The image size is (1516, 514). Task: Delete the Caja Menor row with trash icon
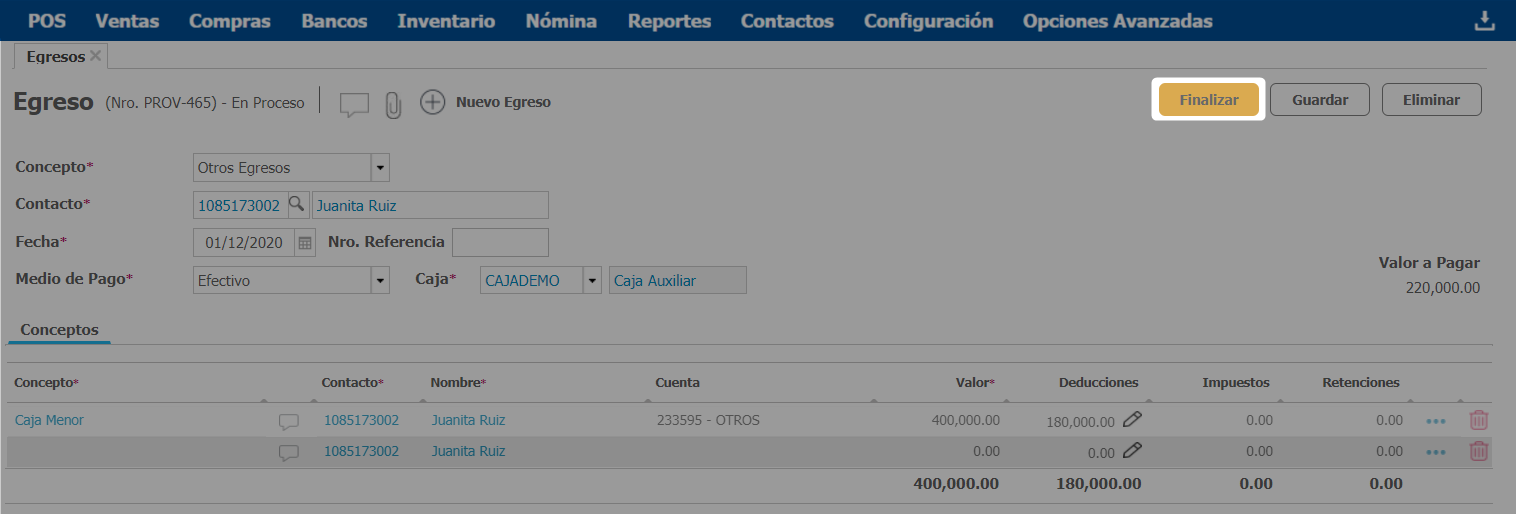(x=1478, y=421)
